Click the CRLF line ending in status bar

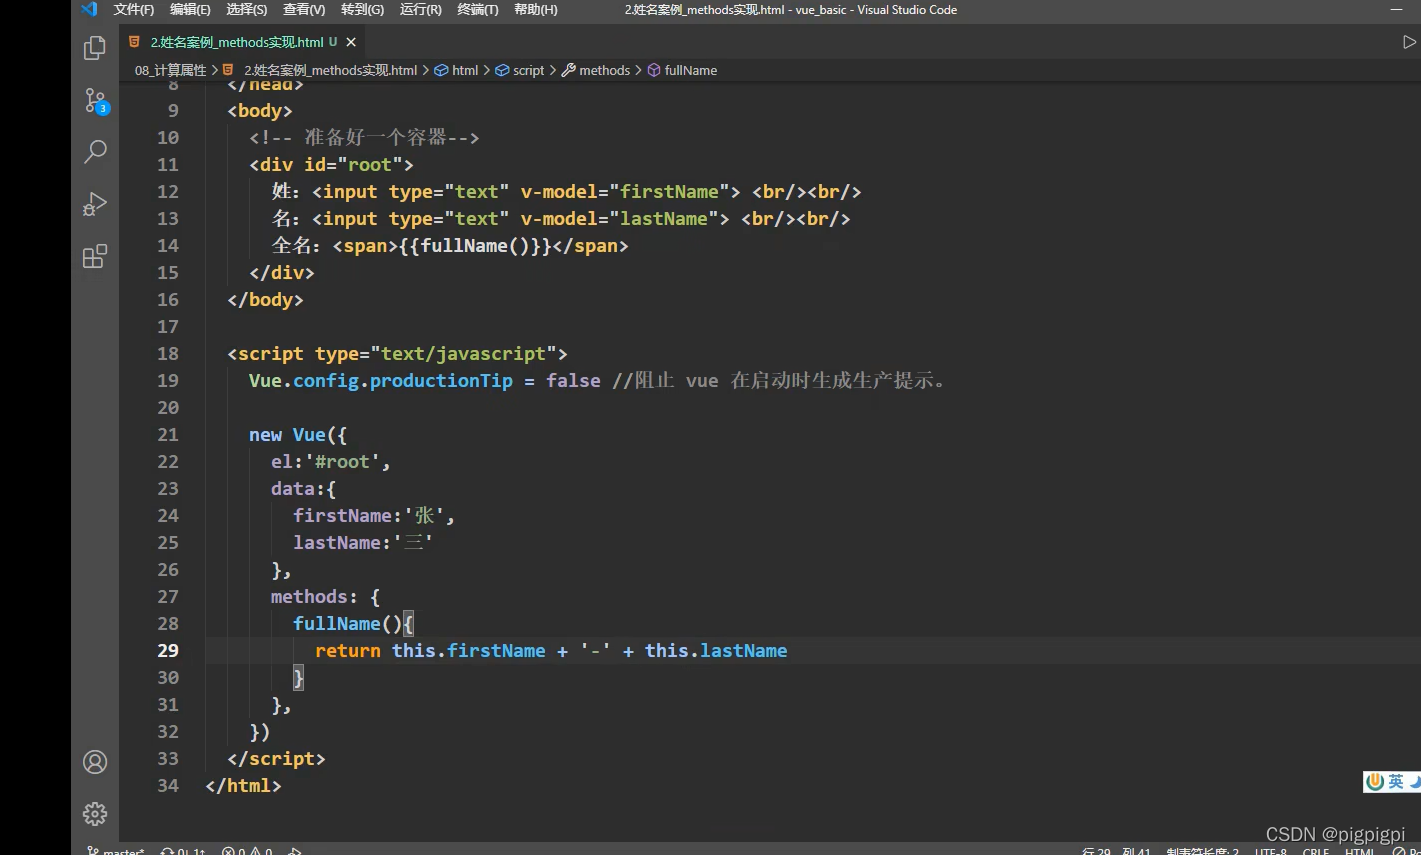pyautogui.click(x=1316, y=850)
